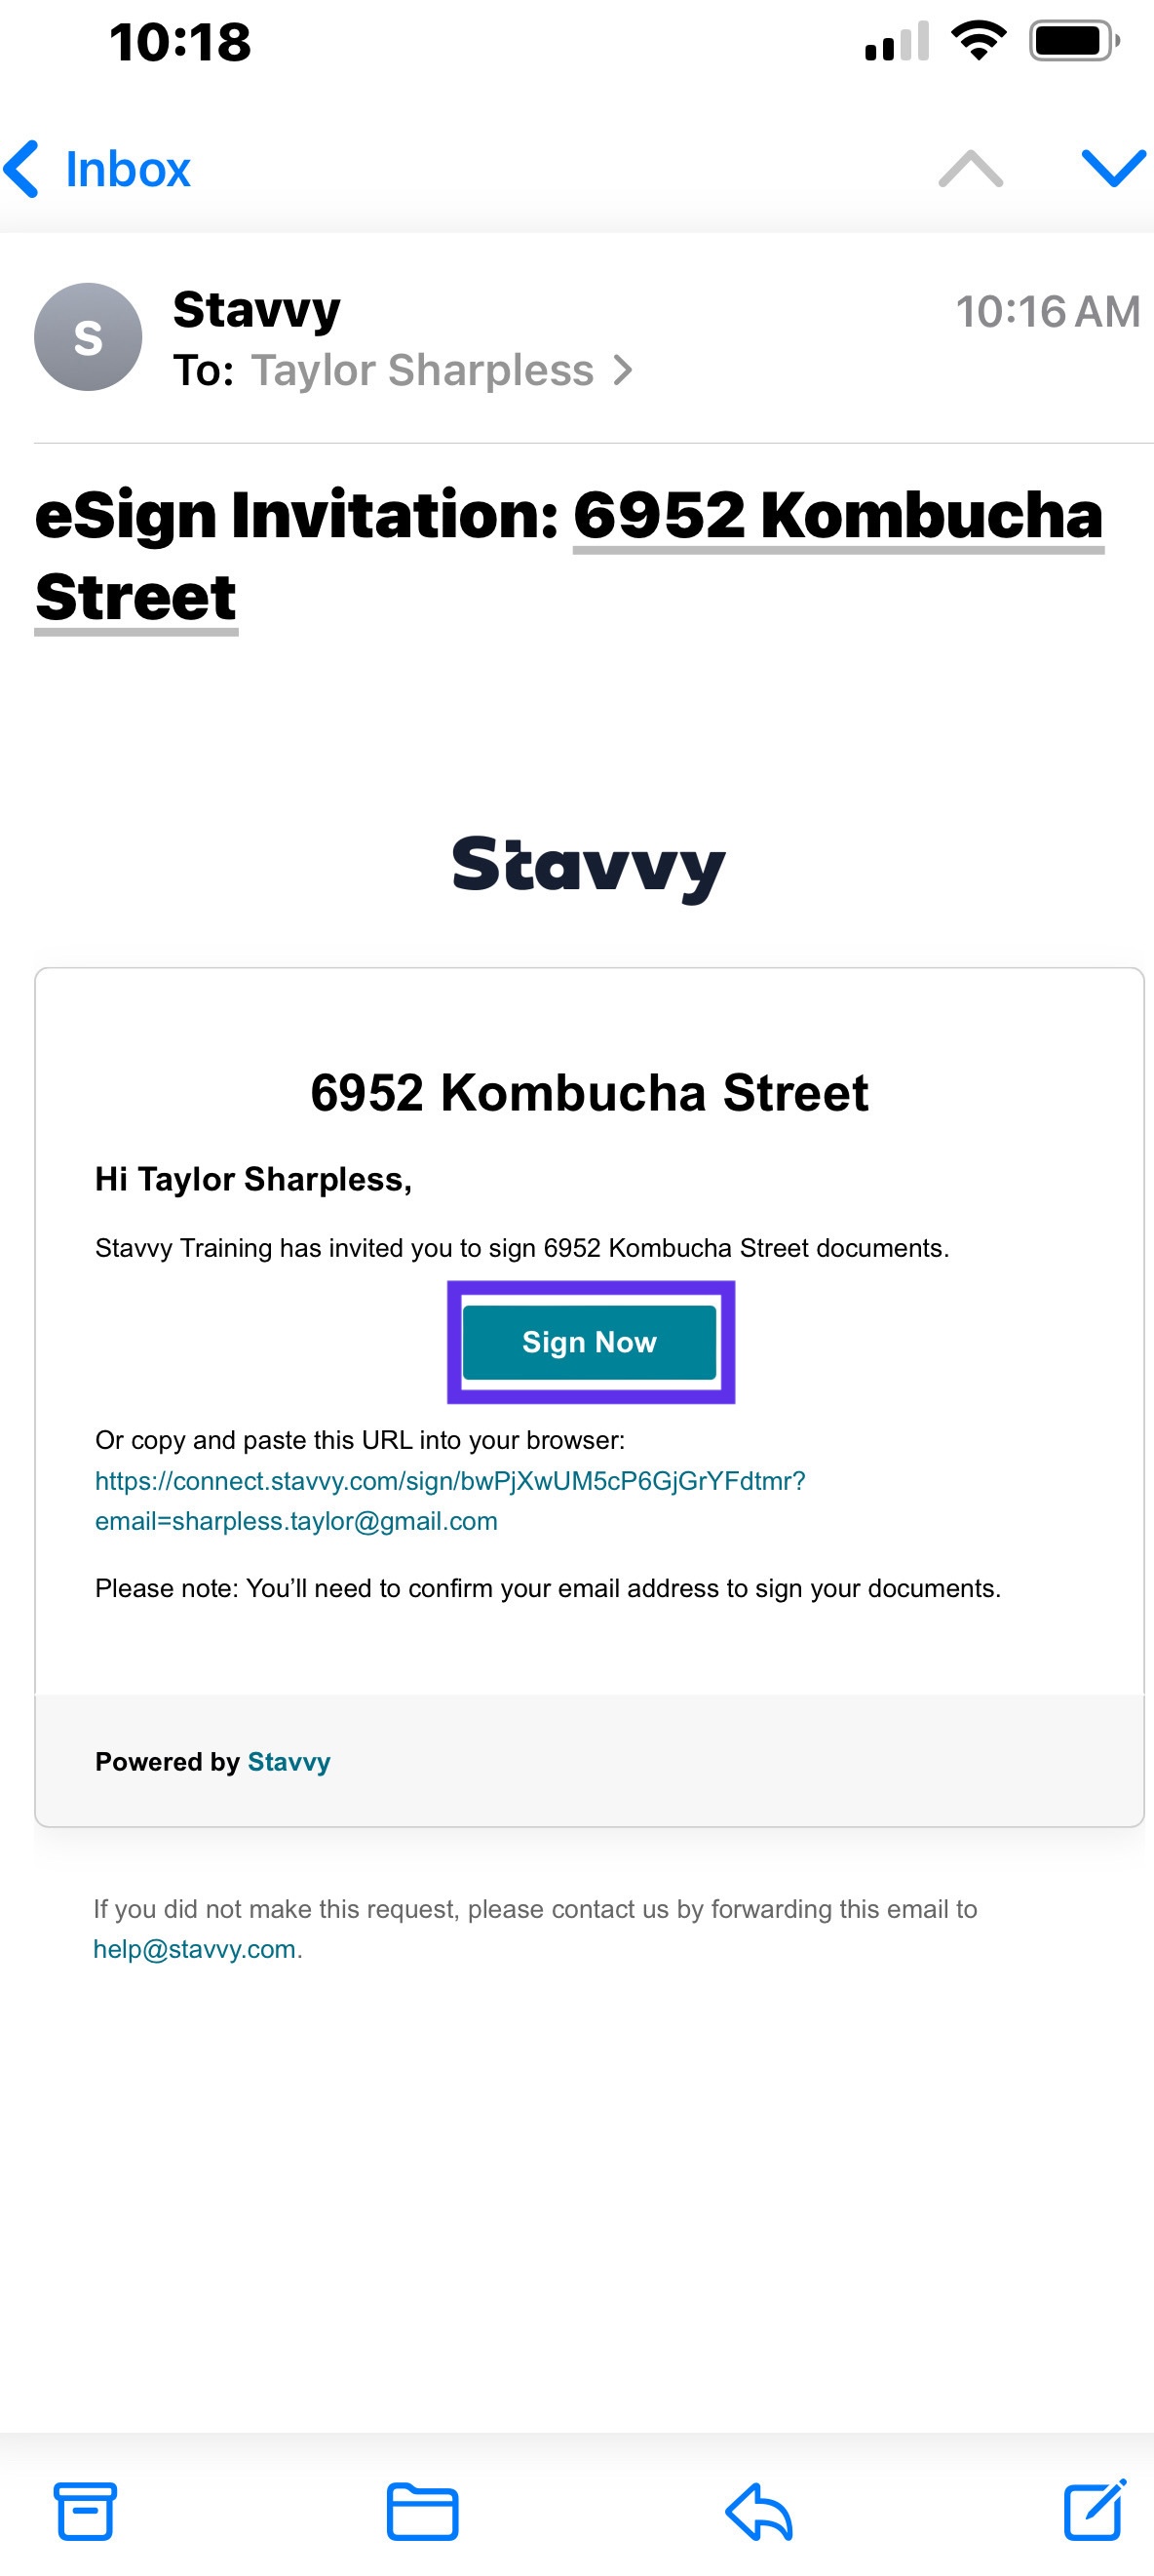
Task: Tap the underlined 6952 Kombucha address in subject
Action: pos(838,517)
